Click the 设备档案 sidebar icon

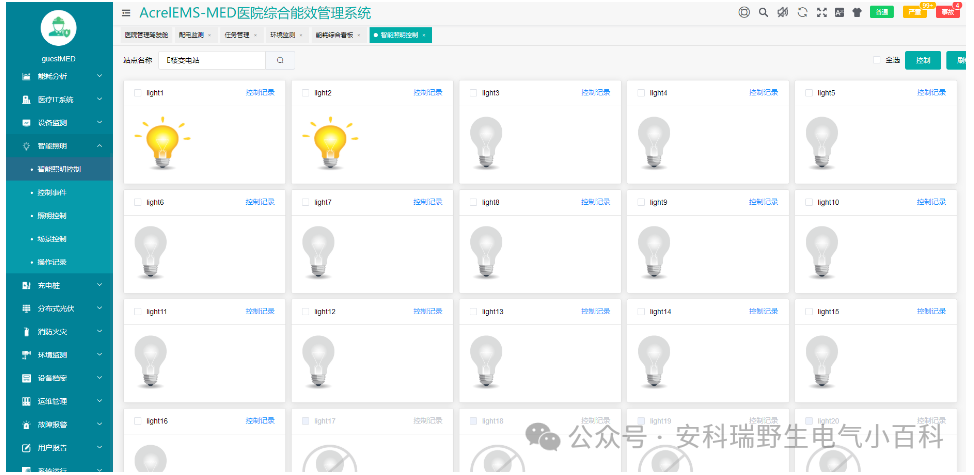click(26, 378)
